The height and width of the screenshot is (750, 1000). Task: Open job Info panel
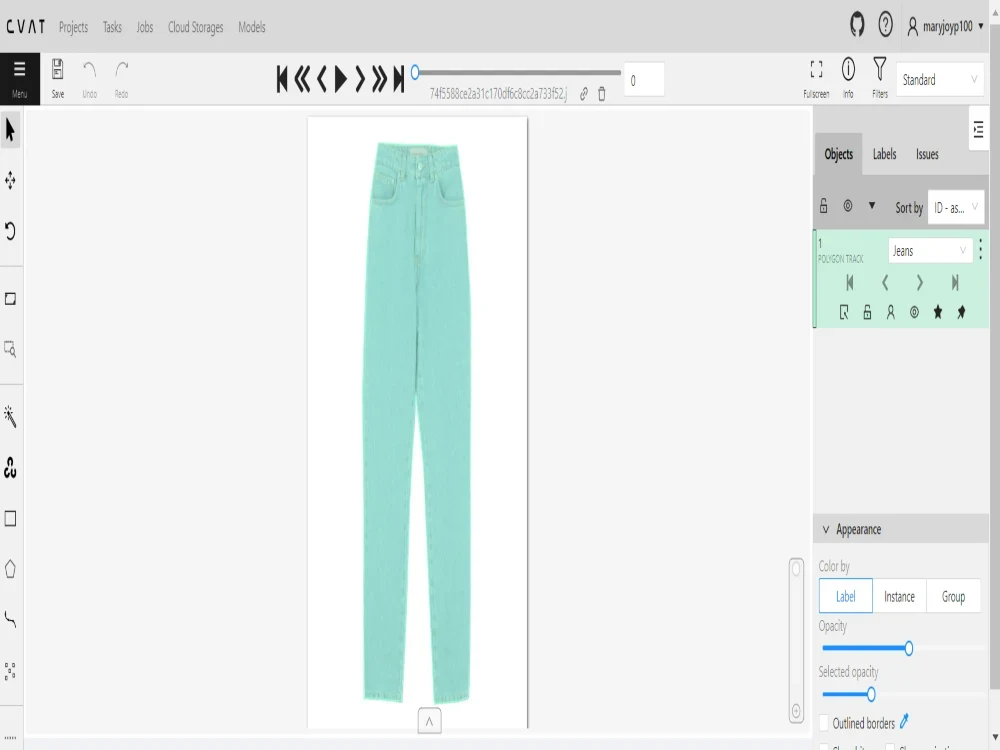(x=848, y=78)
